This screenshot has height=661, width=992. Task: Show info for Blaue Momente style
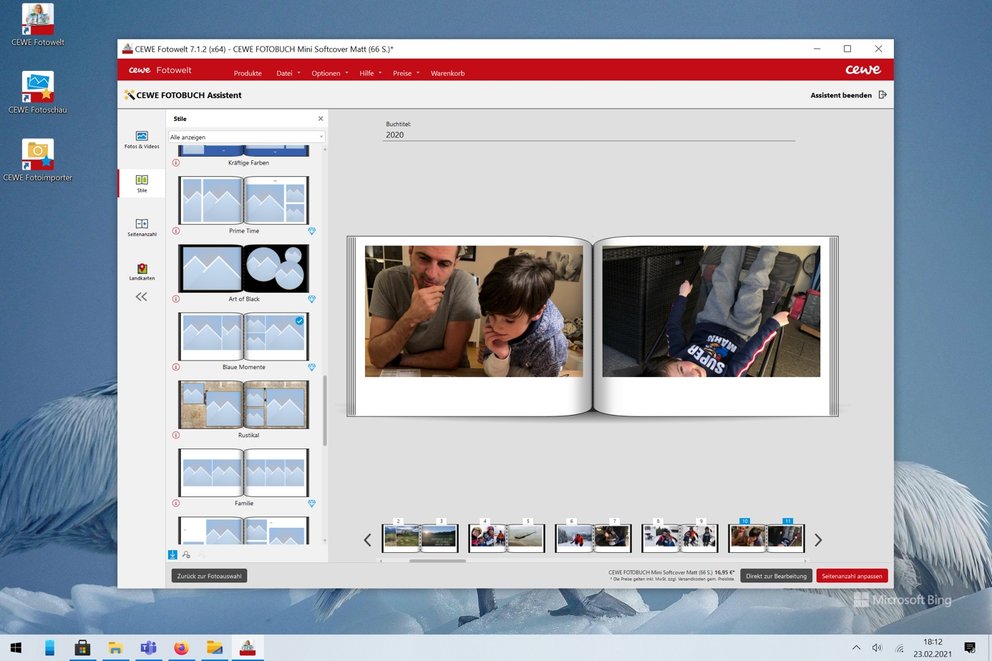[x=176, y=367]
